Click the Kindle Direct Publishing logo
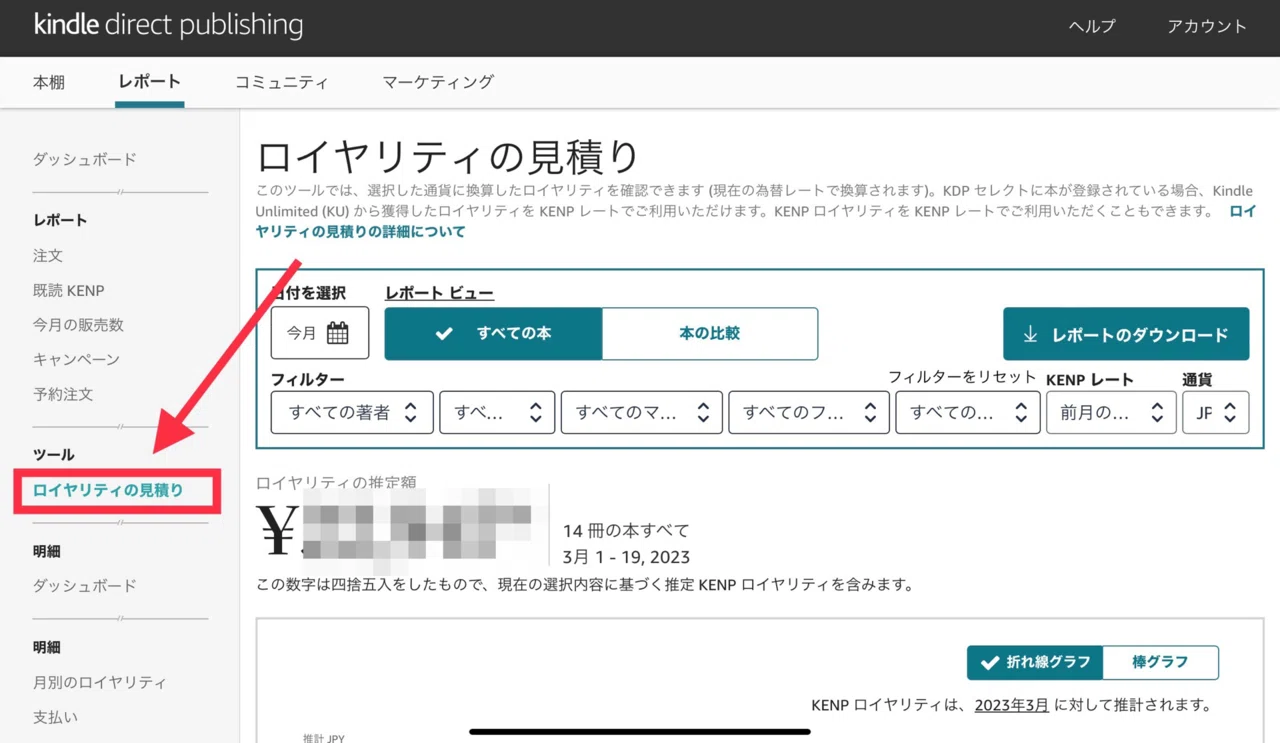 [168, 26]
